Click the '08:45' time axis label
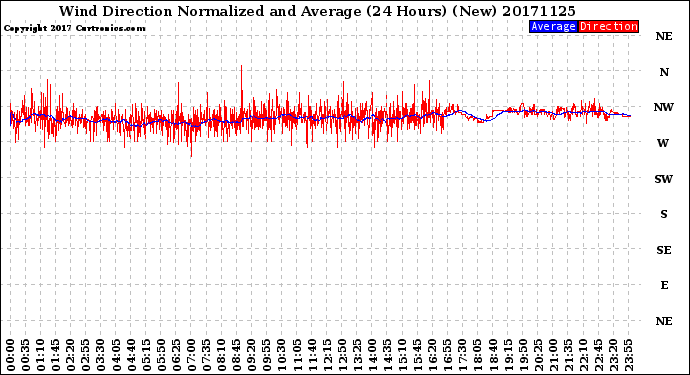The width and height of the screenshot is (690, 375). click(237, 355)
